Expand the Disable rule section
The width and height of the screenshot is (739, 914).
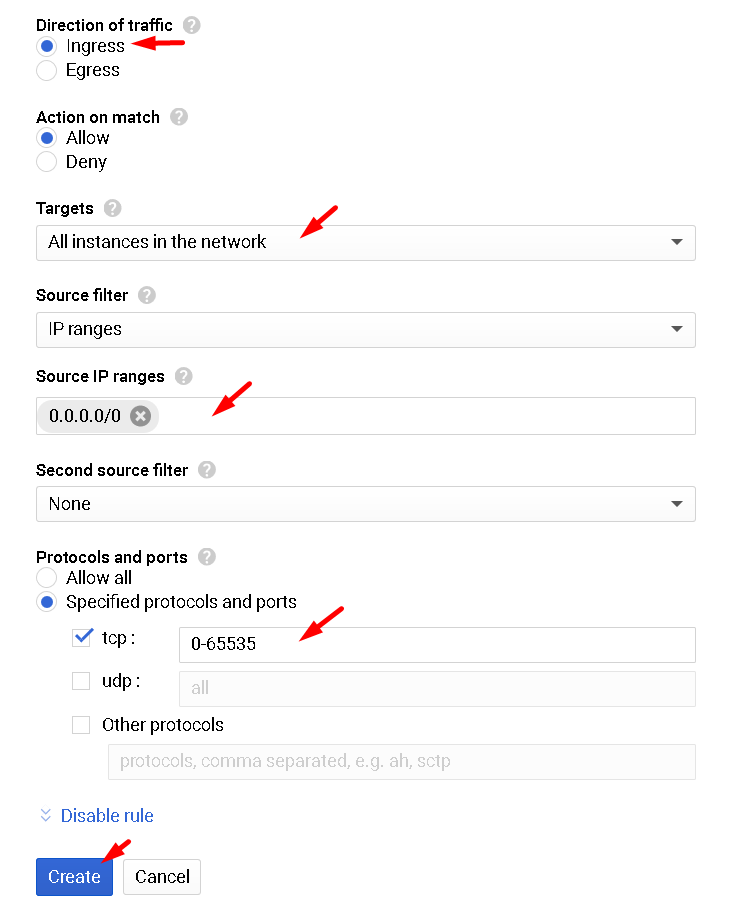(97, 816)
